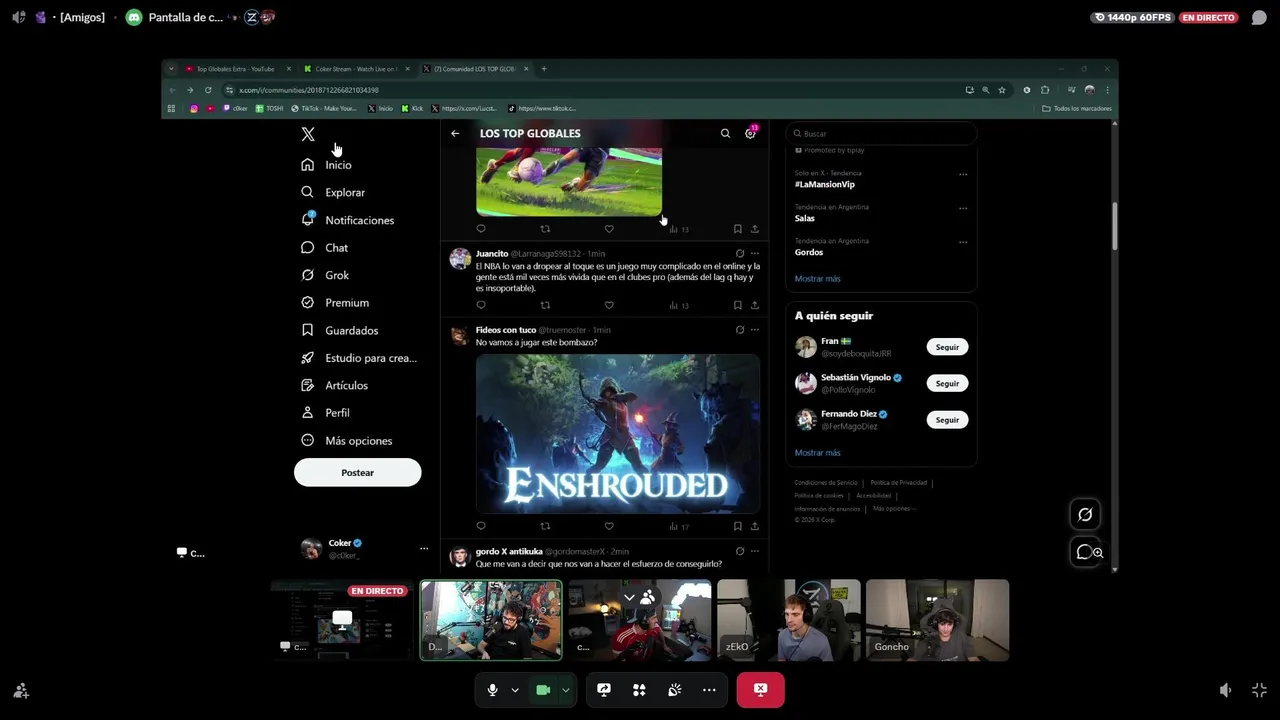The image size is (1280, 720).
Task: Click the Postear button
Action: [x=357, y=472]
